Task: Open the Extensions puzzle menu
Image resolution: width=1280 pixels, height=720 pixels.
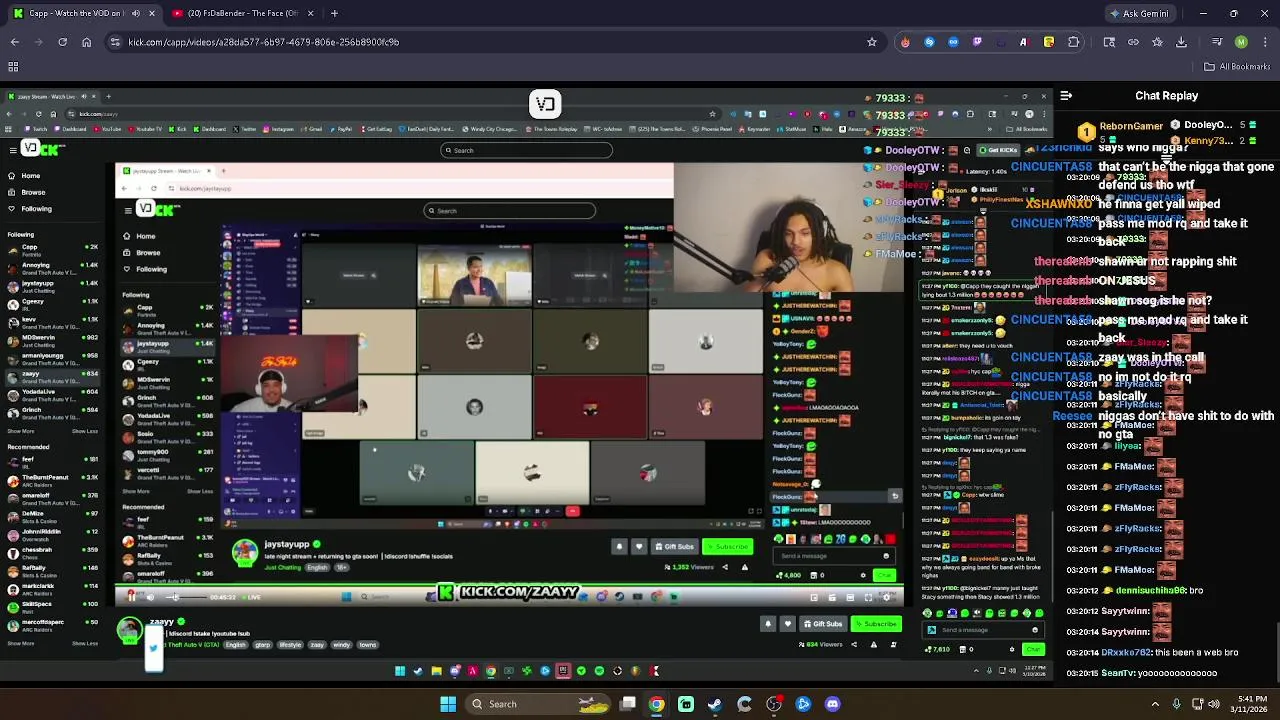Action: pyautogui.click(x=1073, y=42)
